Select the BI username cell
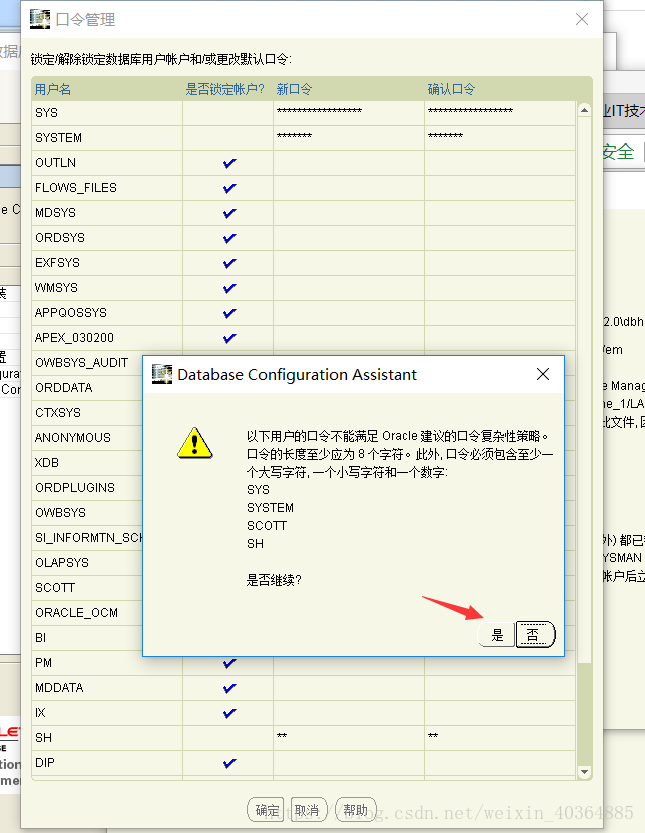 point(87,638)
